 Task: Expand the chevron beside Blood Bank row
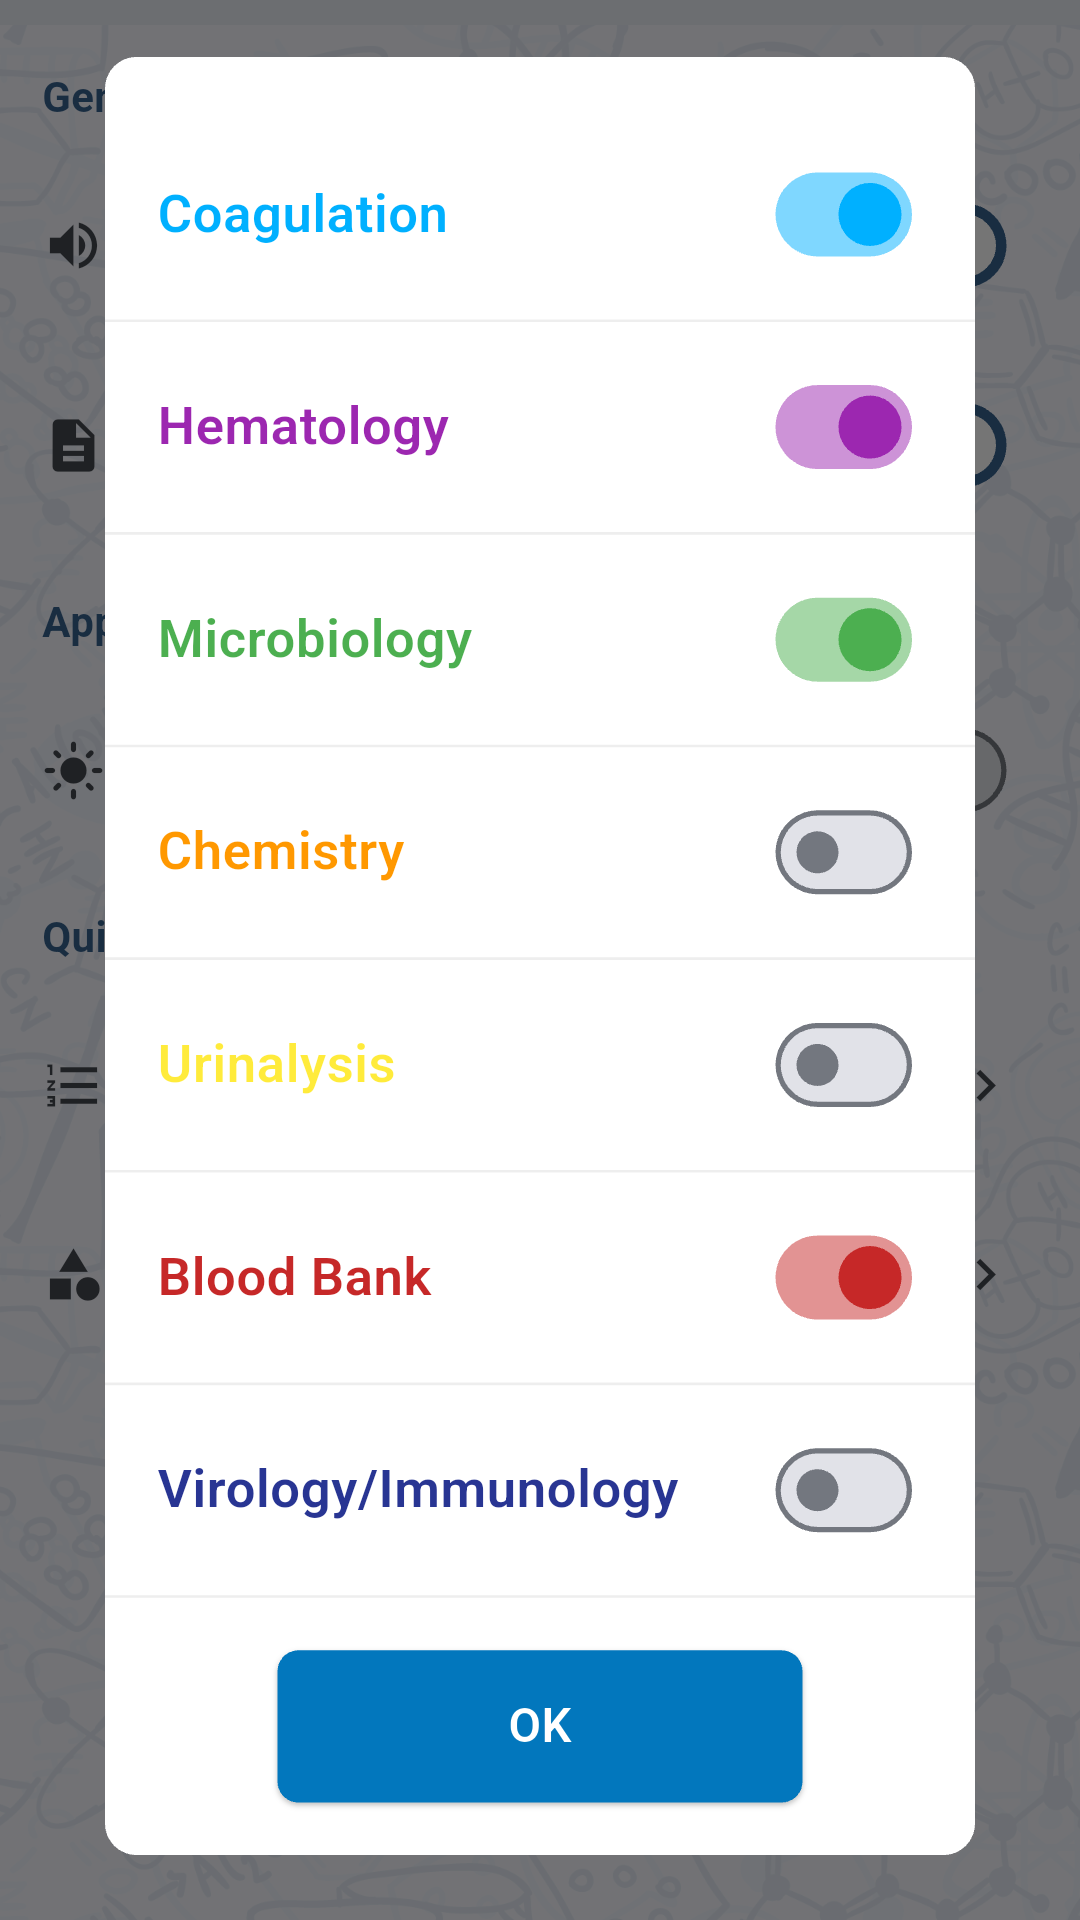[987, 1275]
